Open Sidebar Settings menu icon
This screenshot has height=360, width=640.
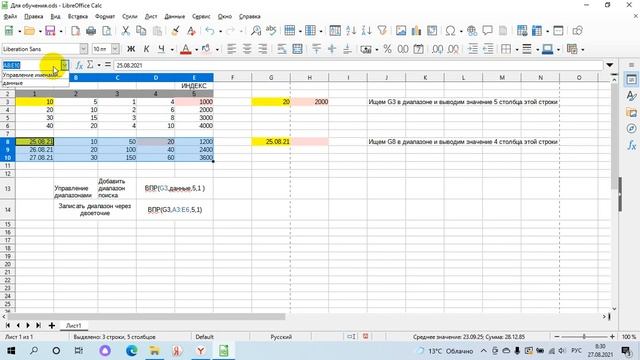[631, 65]
